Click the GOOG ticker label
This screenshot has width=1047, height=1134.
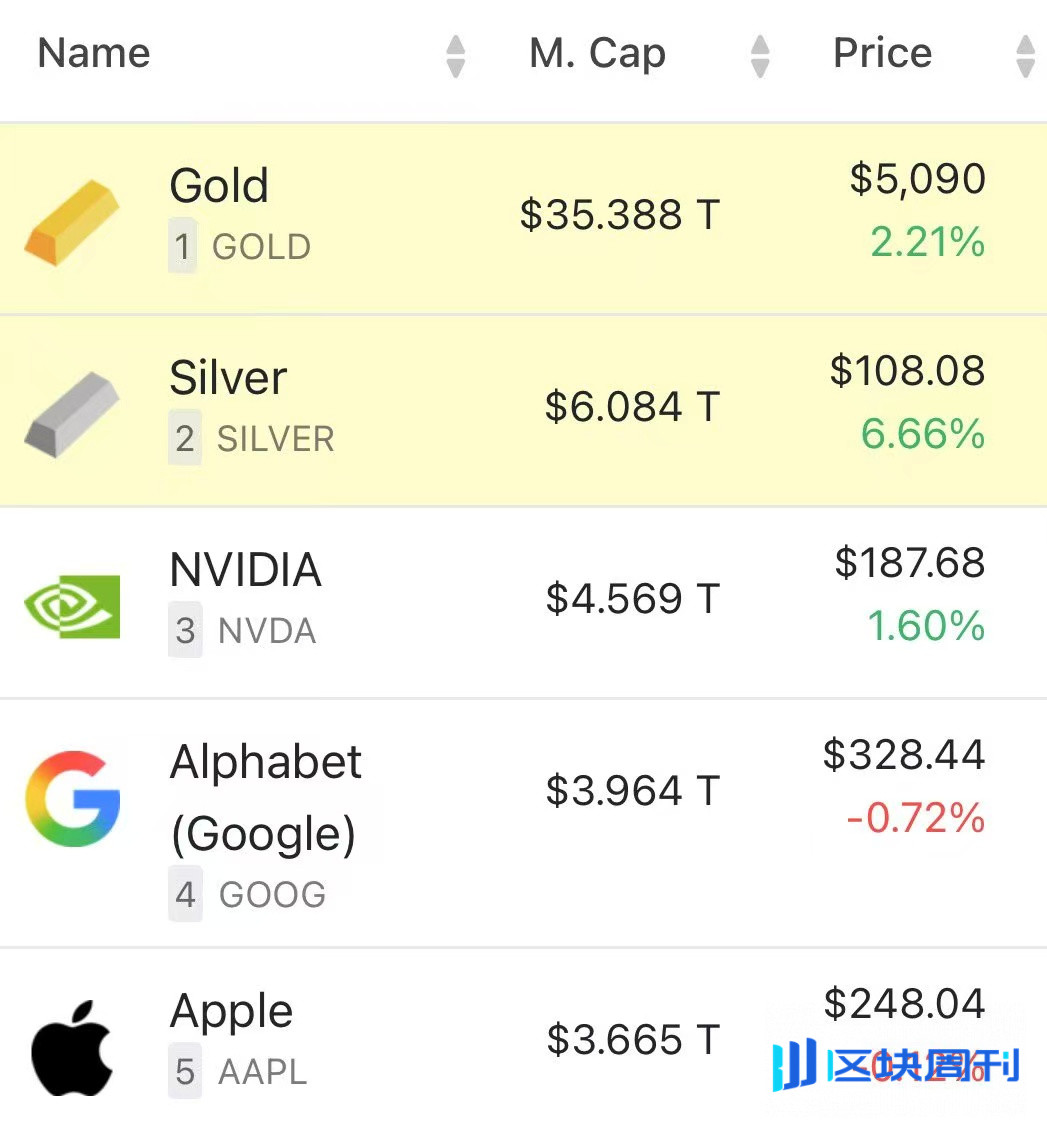pyautogui.click(x=272, y=894)
